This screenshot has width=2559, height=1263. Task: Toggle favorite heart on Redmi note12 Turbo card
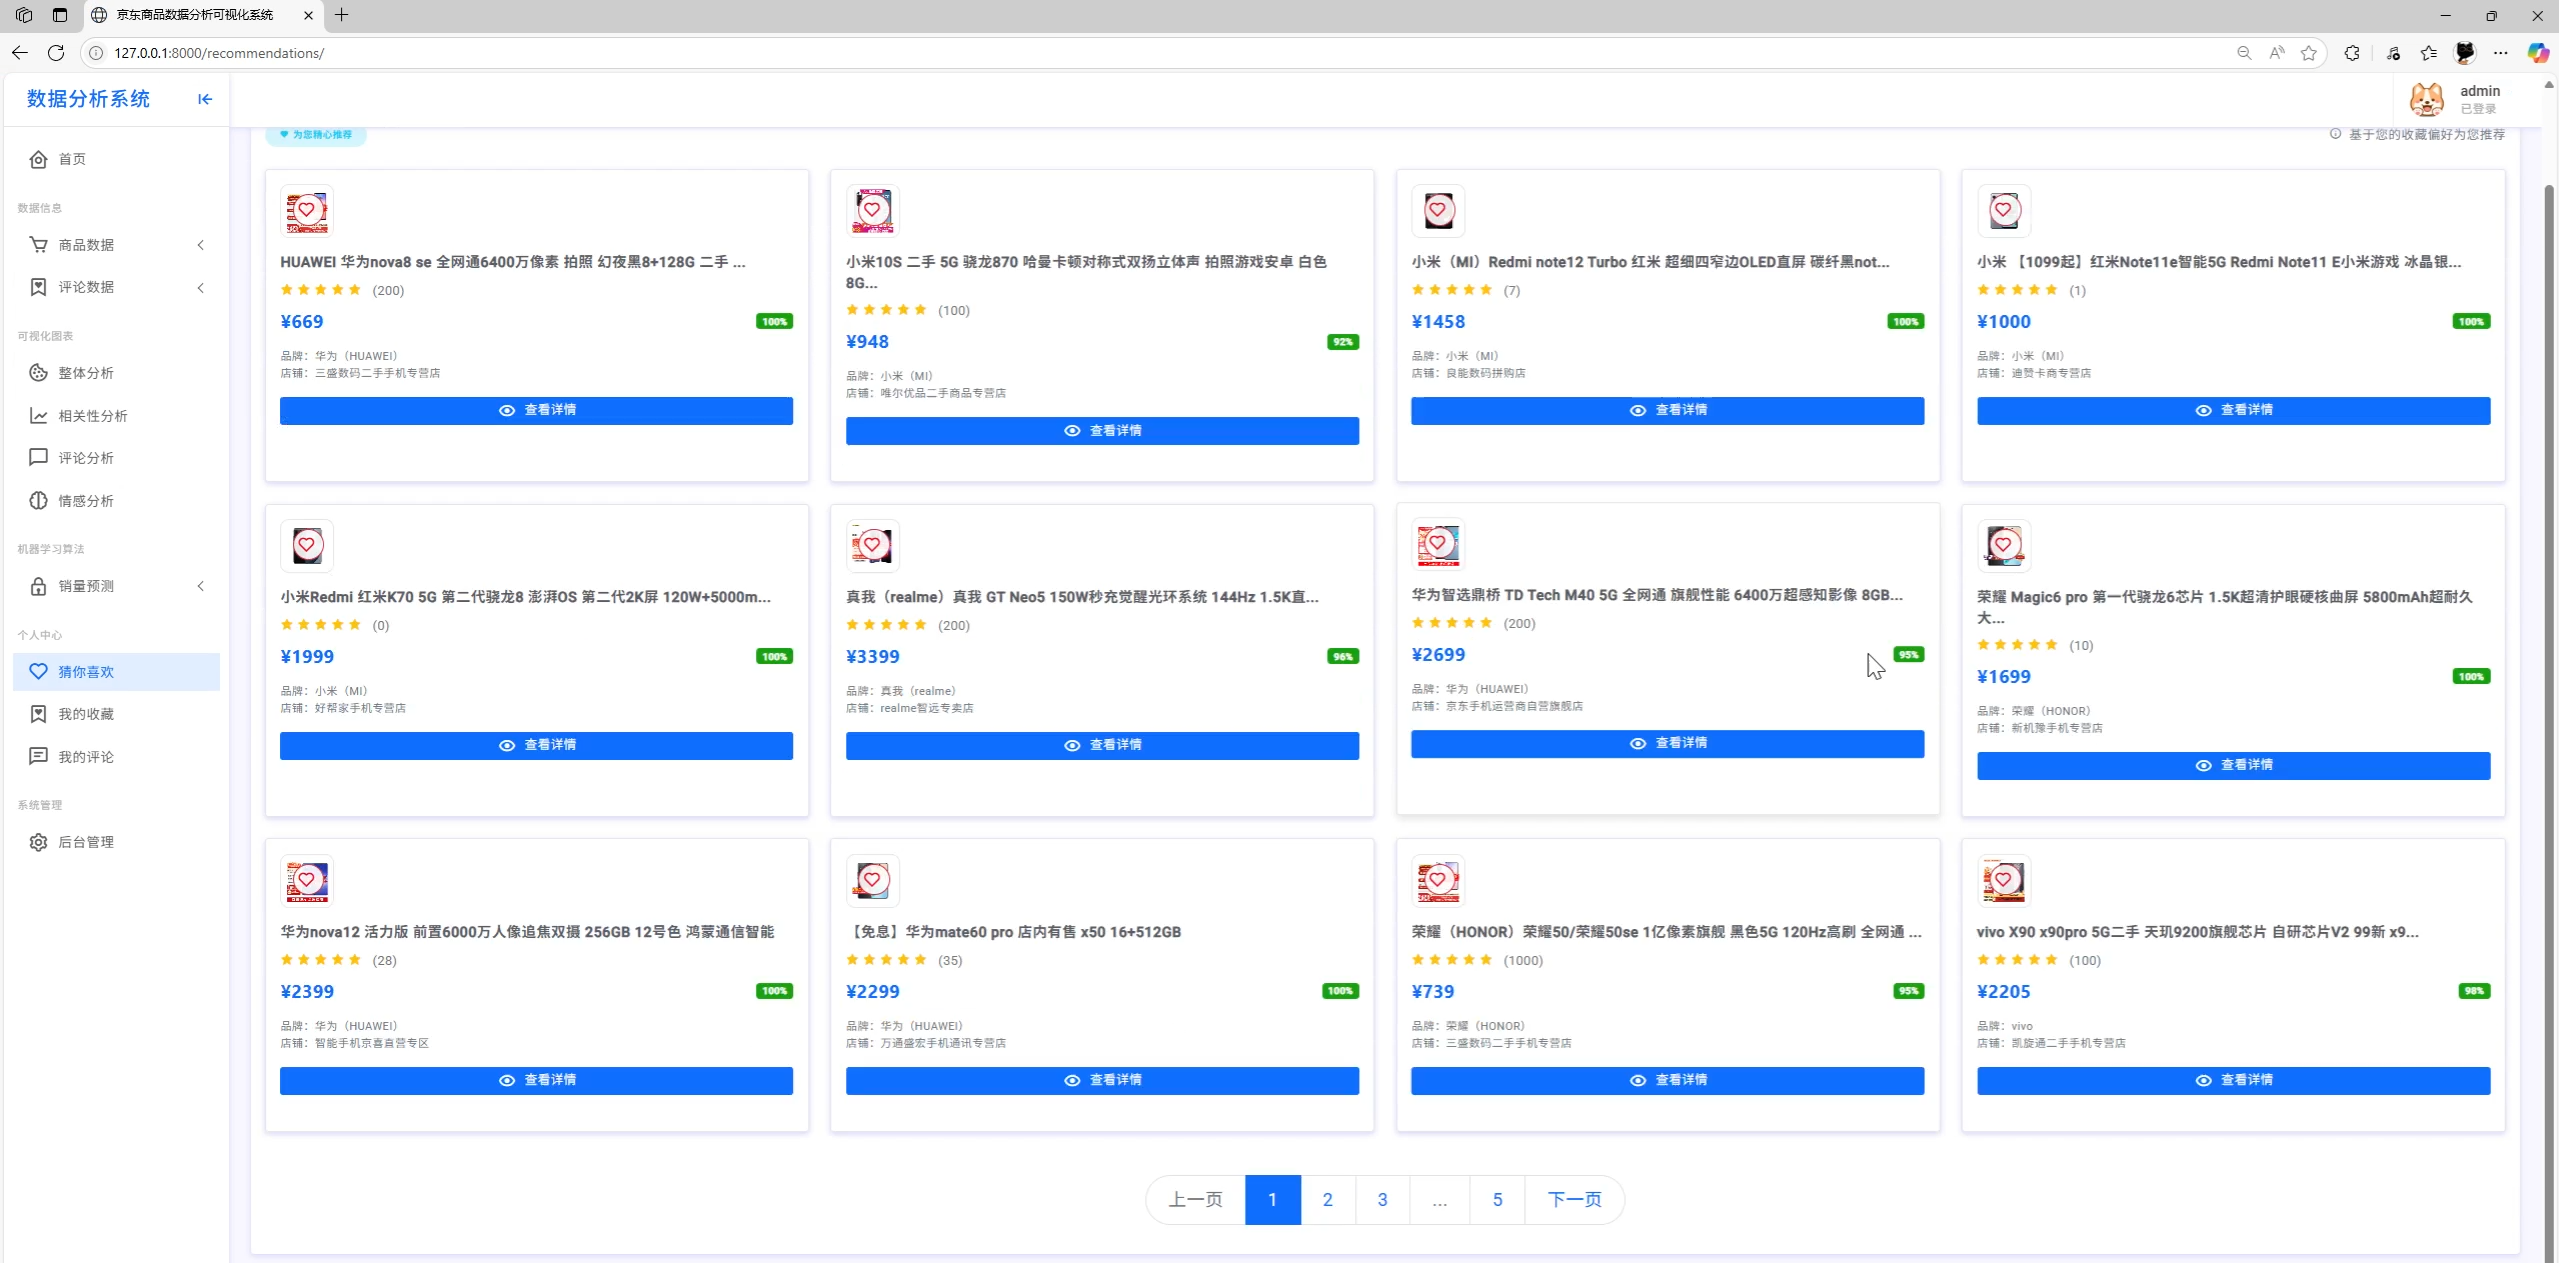(x=1438, y=210)
